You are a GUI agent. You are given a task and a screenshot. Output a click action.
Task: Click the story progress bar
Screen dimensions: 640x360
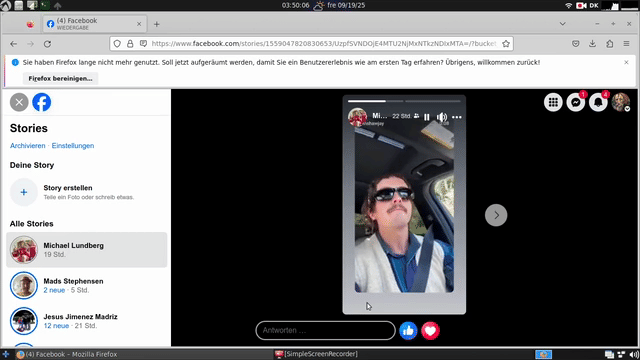coord(404,101)
